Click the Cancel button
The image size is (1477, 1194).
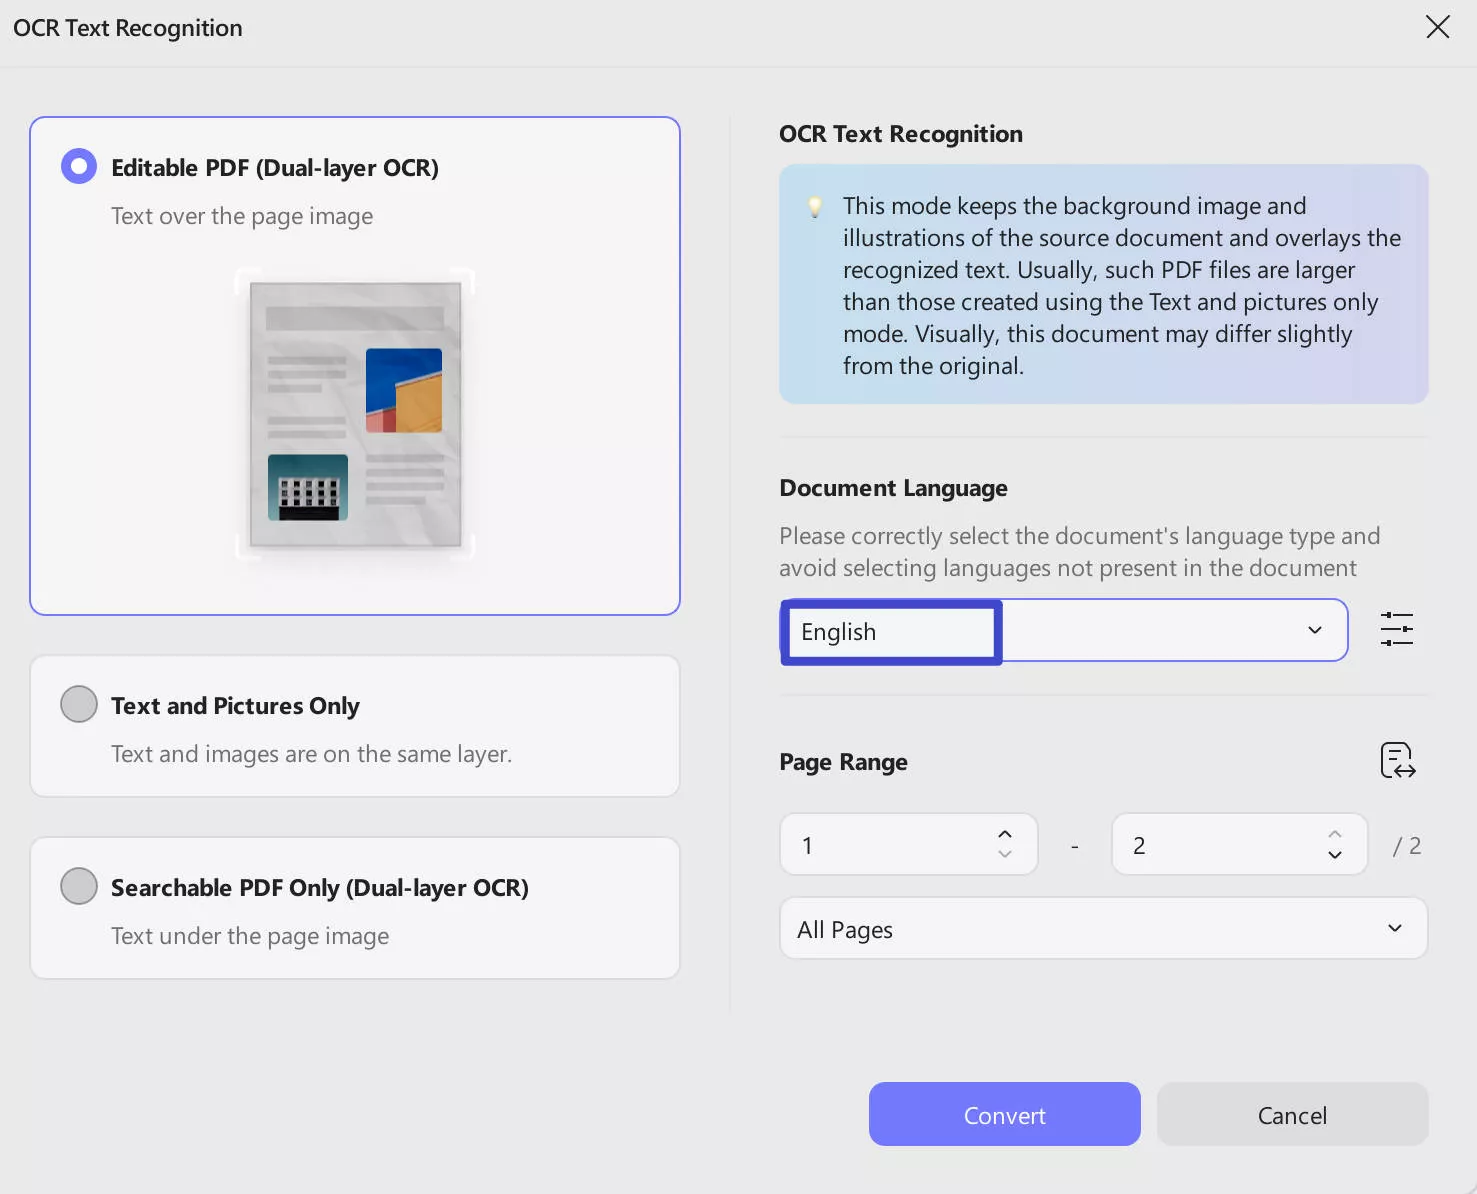pyautogui.click(x=1292, y=1115)
